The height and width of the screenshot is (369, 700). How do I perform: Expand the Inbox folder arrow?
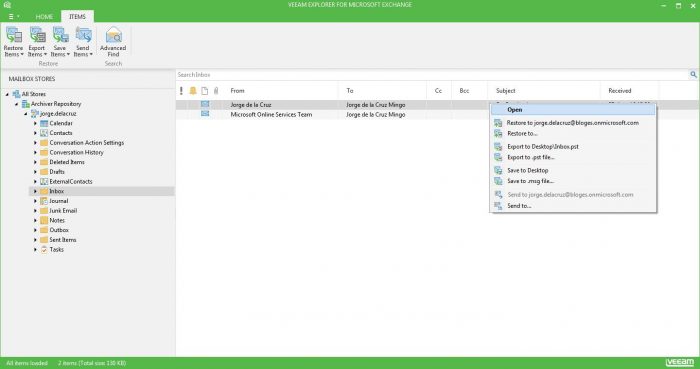click(x=35, y=191)
